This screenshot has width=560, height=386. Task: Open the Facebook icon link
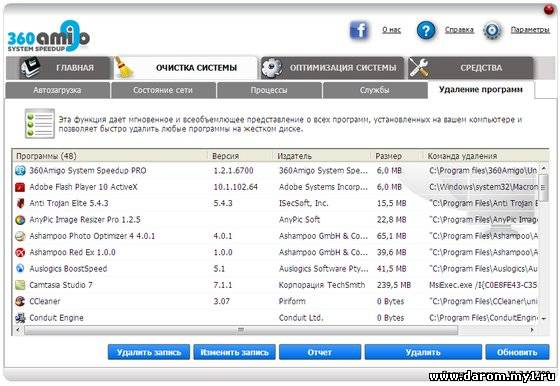359,30
